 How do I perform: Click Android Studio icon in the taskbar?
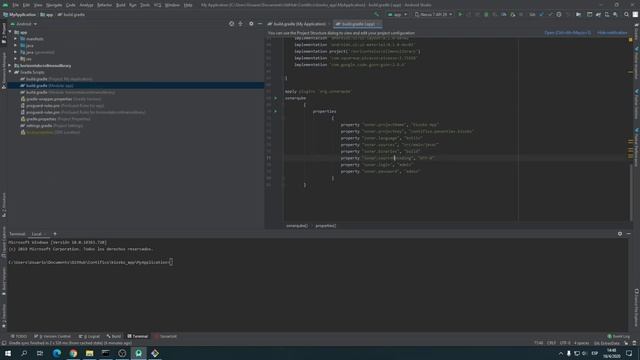coord(138,353)
